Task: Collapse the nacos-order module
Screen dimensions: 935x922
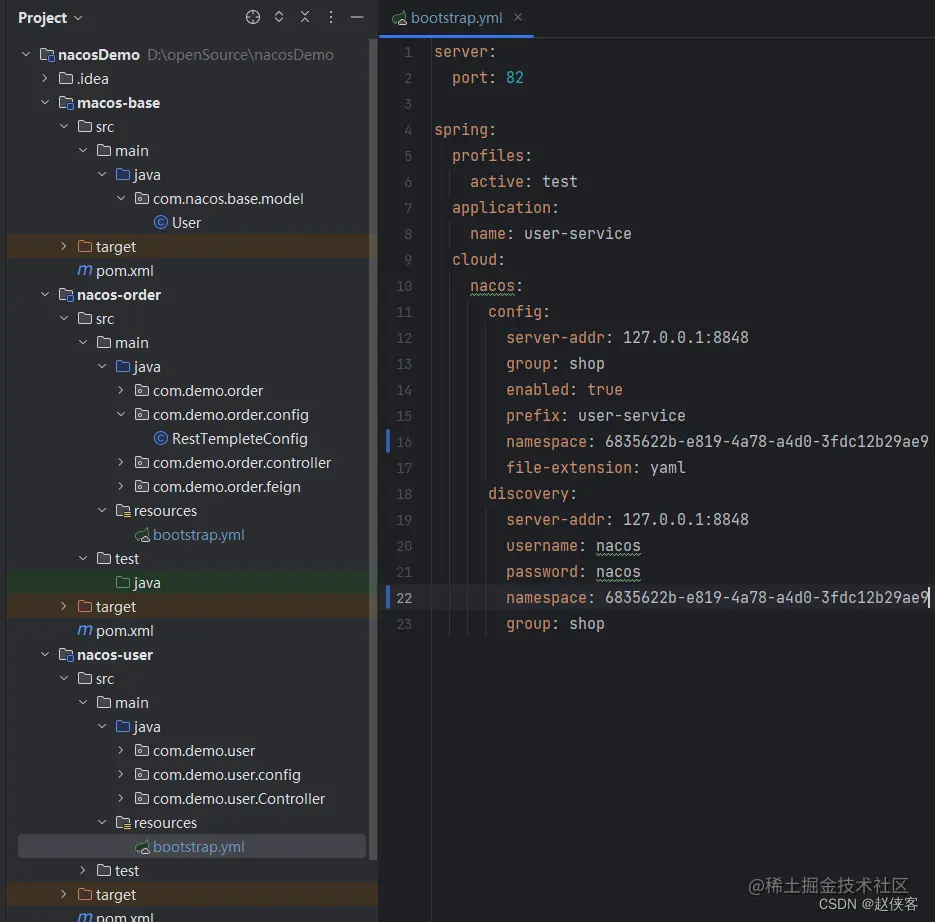Action: (45, 295)
